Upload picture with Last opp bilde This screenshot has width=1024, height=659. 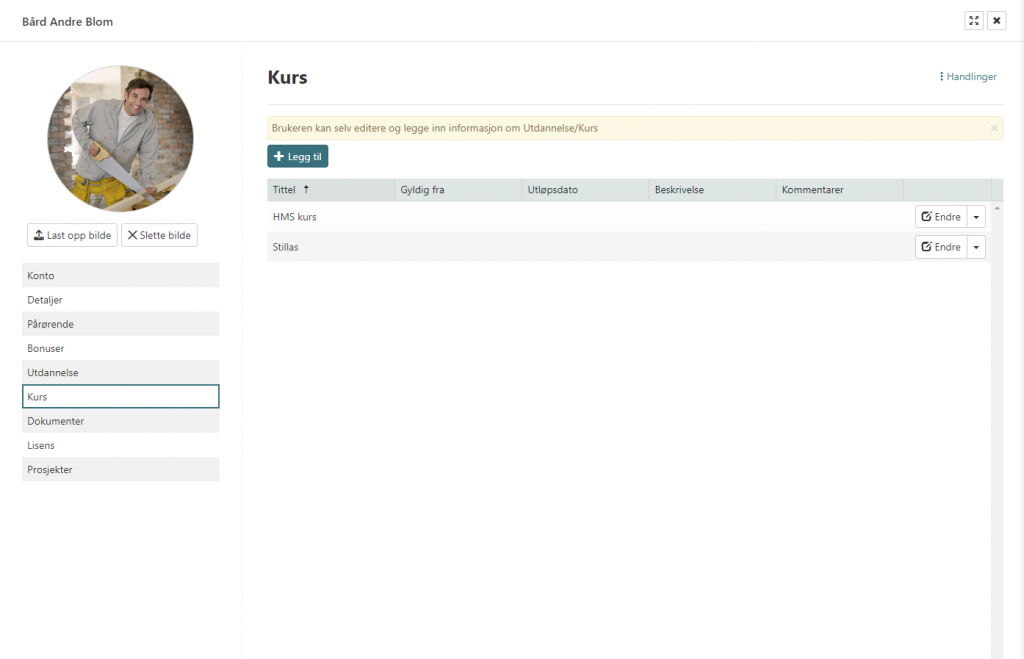72,235
